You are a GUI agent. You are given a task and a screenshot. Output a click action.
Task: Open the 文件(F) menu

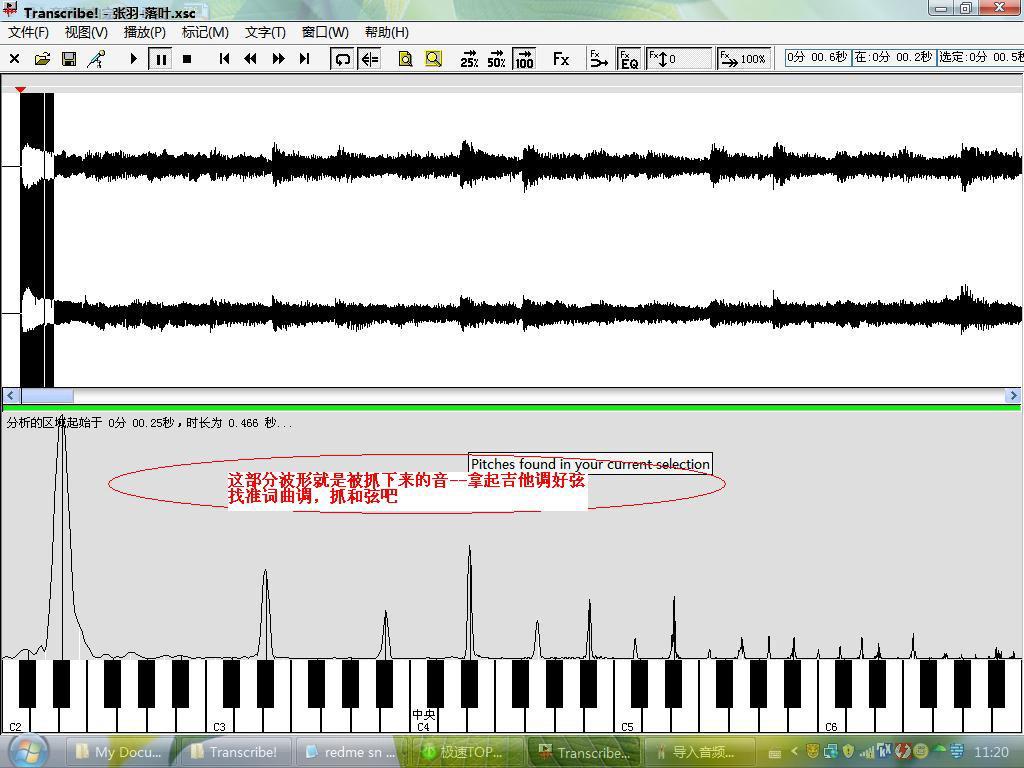coord(28,32)
